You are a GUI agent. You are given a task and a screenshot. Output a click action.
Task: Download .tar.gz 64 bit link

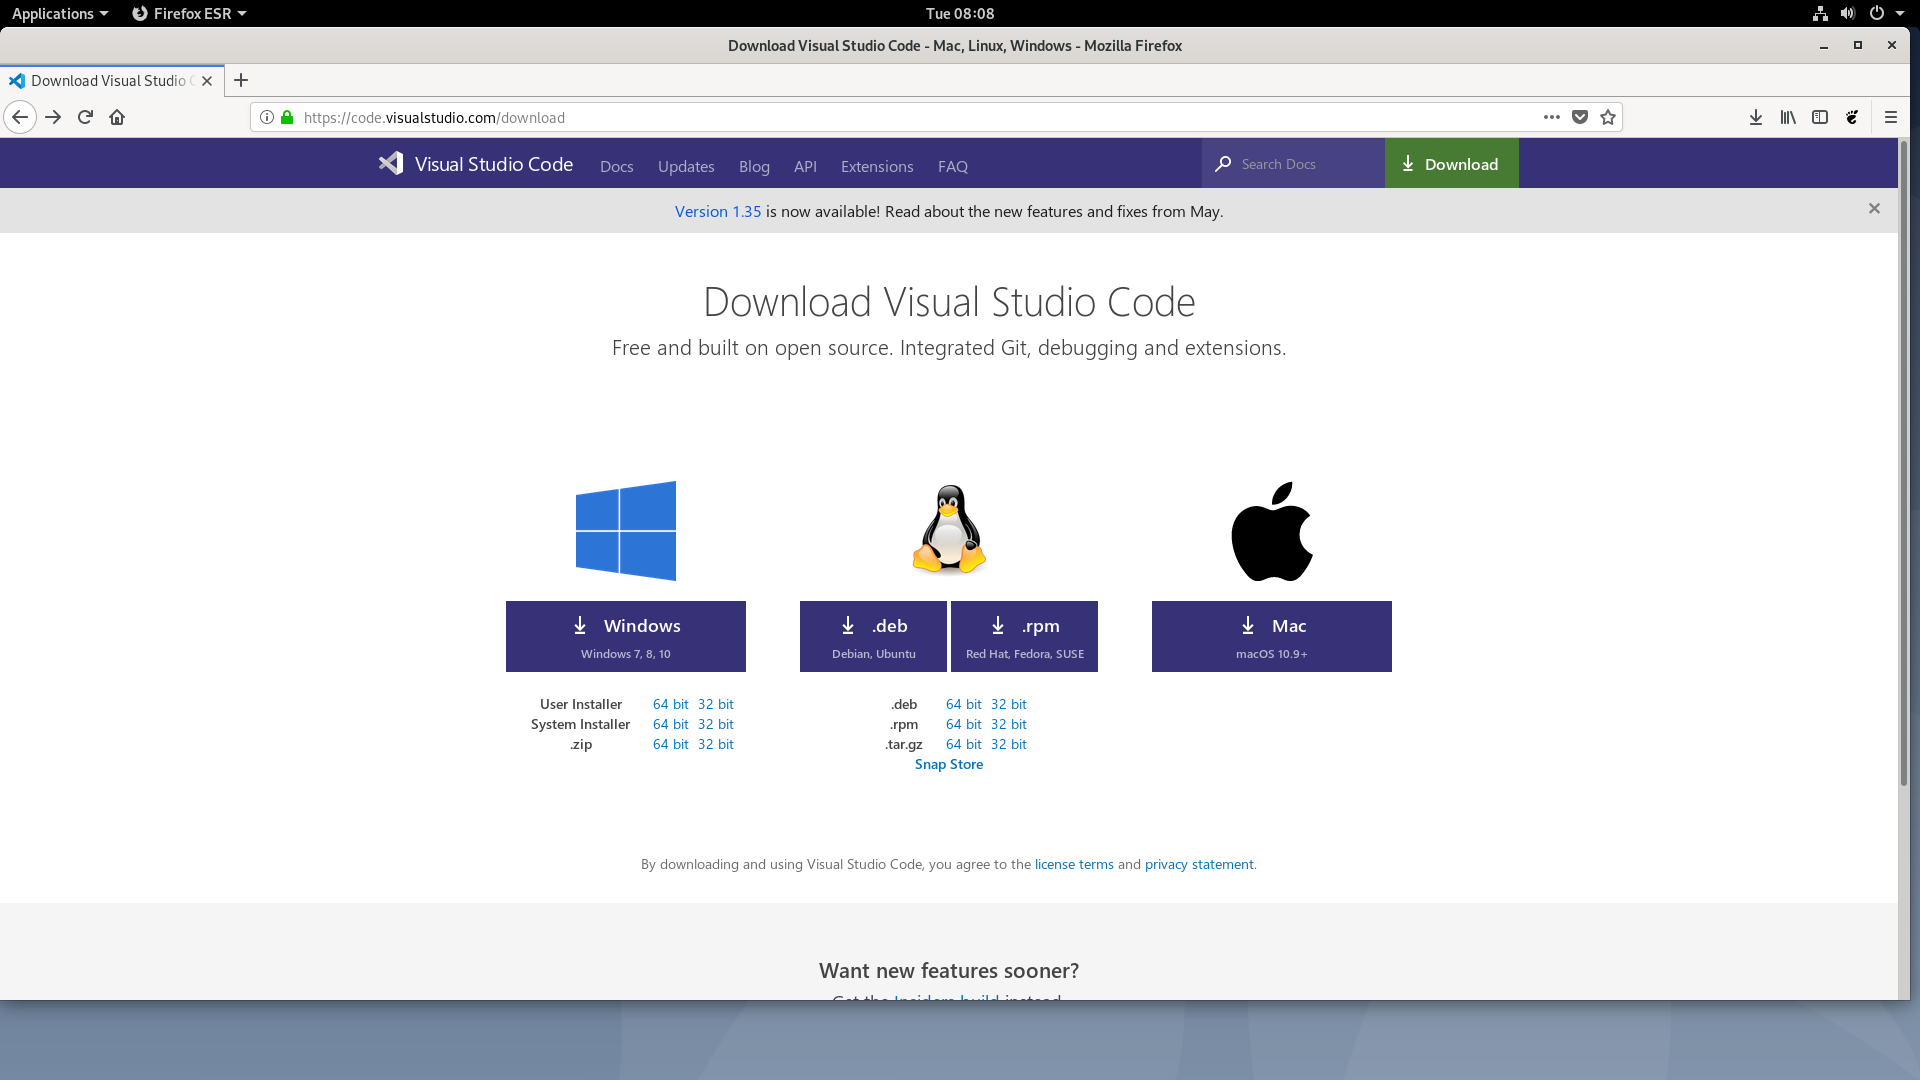click(963, 744)
